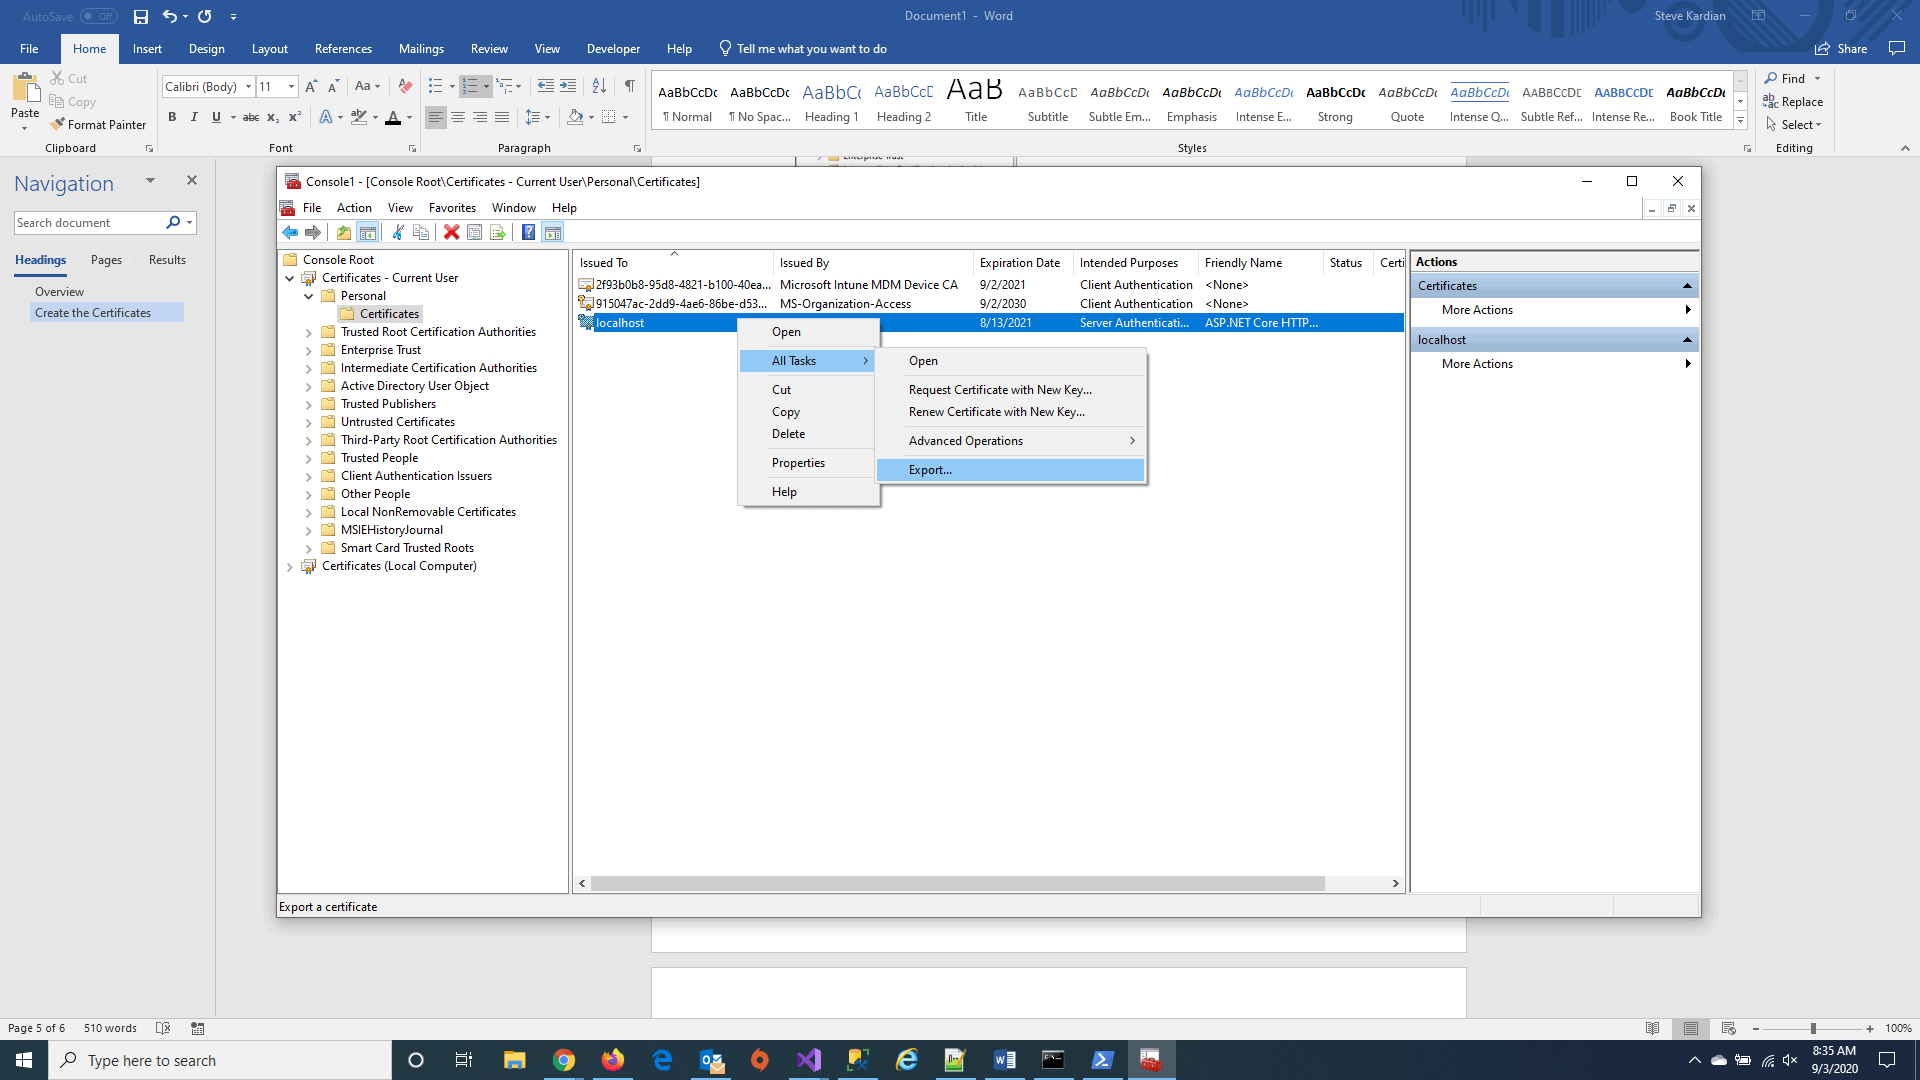
Task: Click the MMC back arrow icon
Action: pyautogui.click(x=290, y=233)
